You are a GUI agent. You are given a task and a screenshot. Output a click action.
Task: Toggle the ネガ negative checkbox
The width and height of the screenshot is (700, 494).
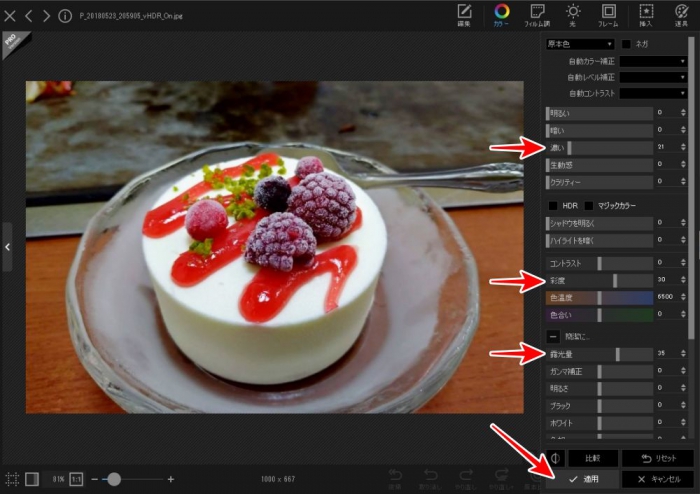click(626, 44)
